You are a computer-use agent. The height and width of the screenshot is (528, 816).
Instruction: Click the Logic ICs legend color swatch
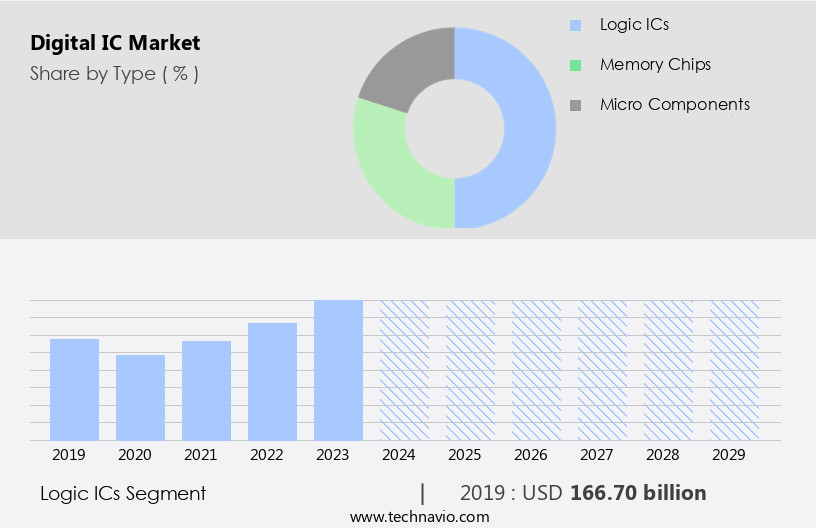click(575, 25)
